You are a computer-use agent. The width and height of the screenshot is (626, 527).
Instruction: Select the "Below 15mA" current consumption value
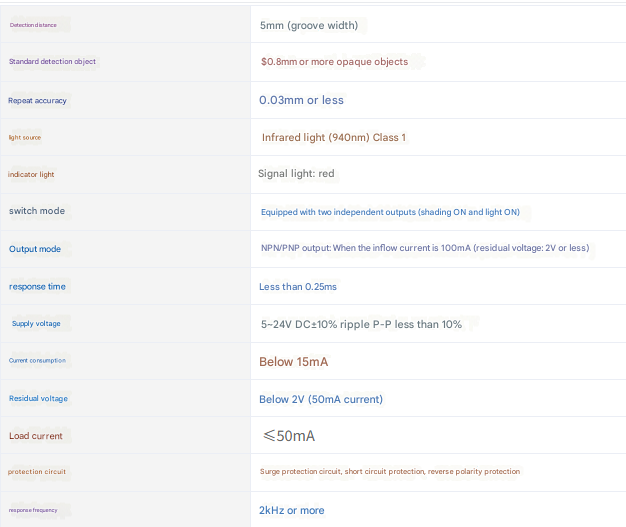tap(293, 361)
